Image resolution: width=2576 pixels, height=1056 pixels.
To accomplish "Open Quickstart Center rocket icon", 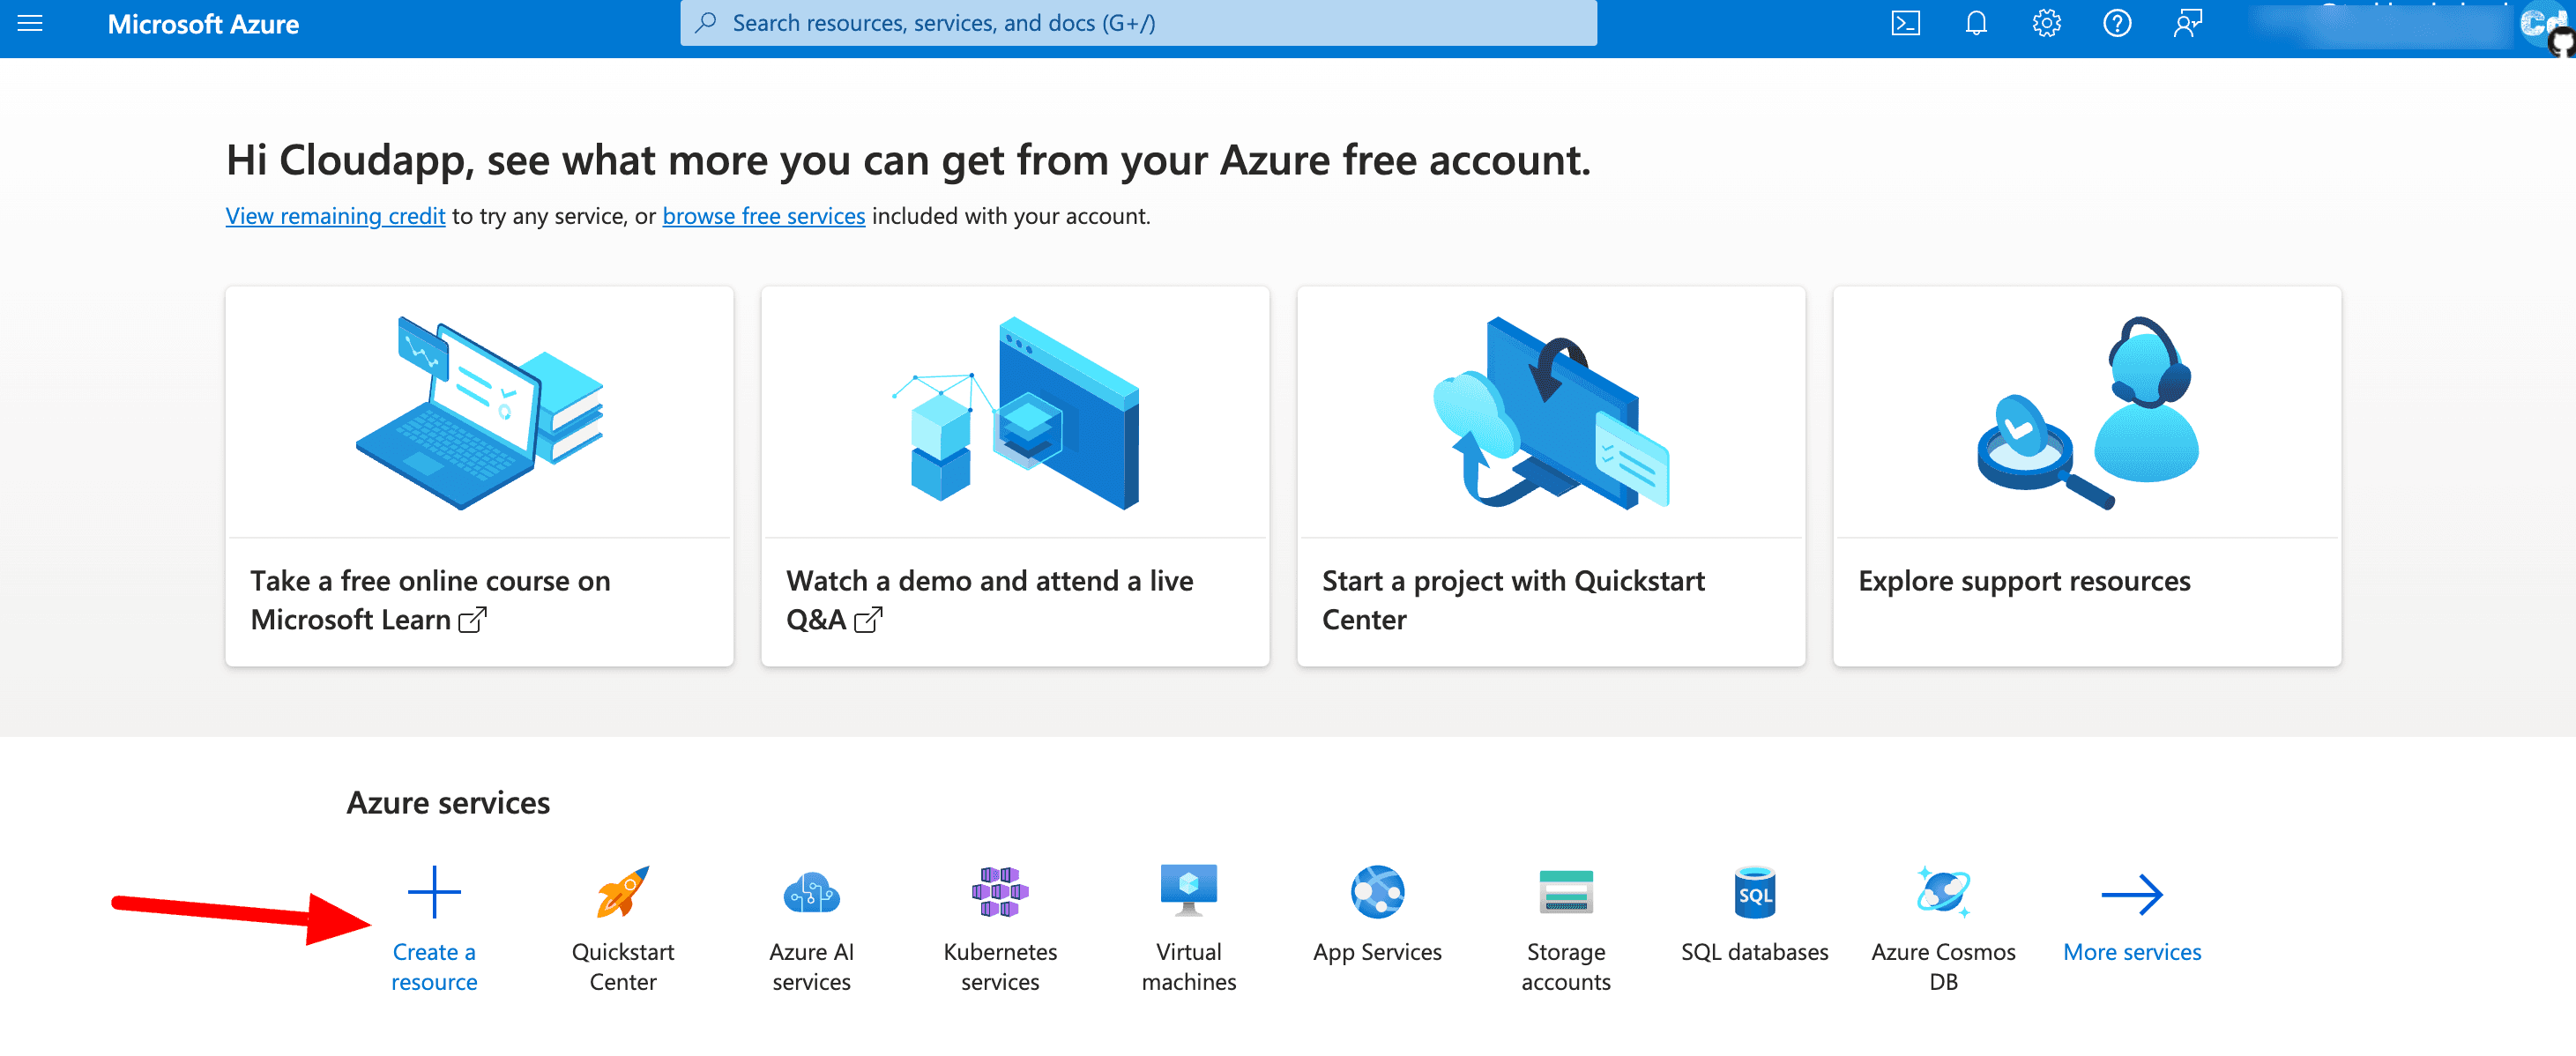I will pos(622,893).
